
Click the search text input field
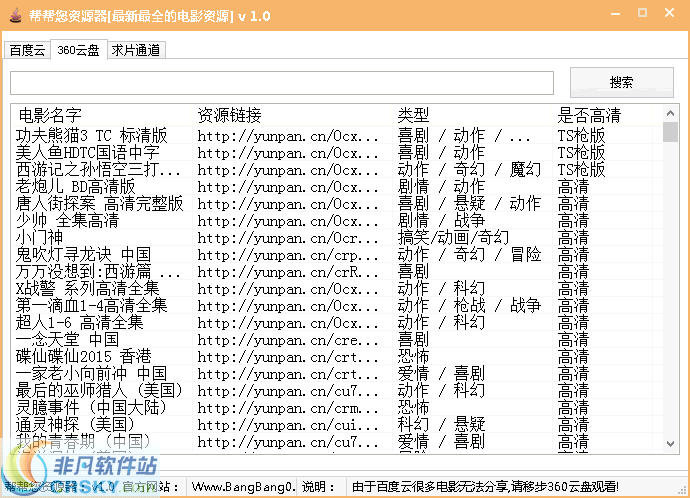[282, 83]
